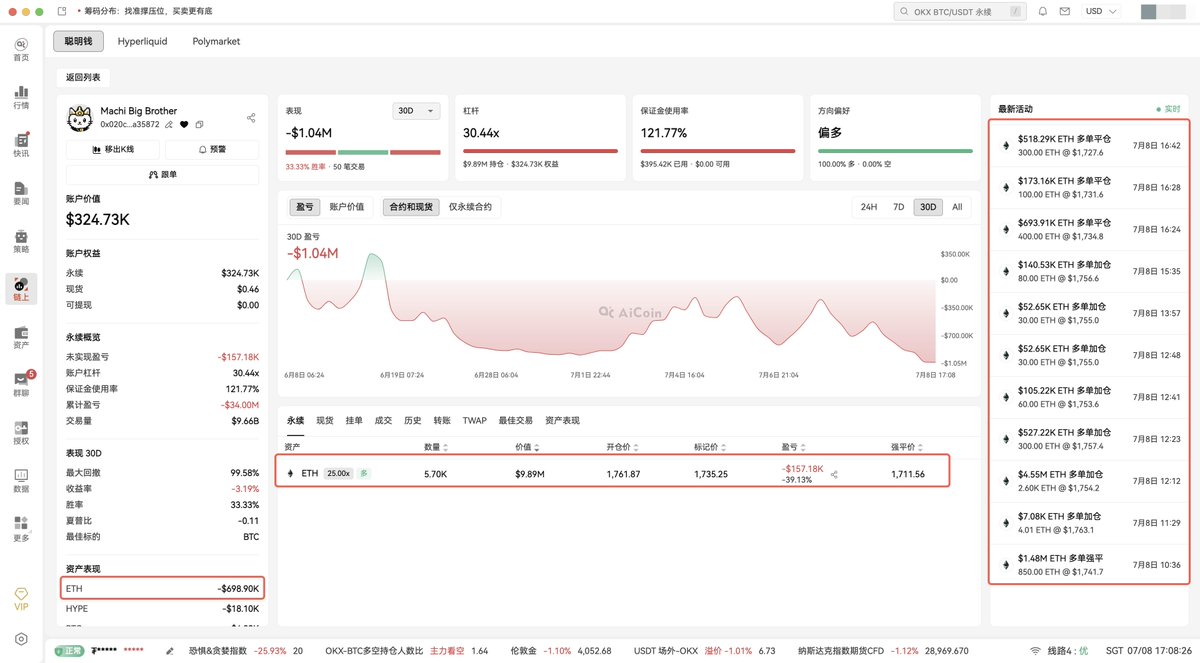This screenshot has height=663, width=1200.
Task: Click the 实时 live indicator
Action: (1168, 109)
